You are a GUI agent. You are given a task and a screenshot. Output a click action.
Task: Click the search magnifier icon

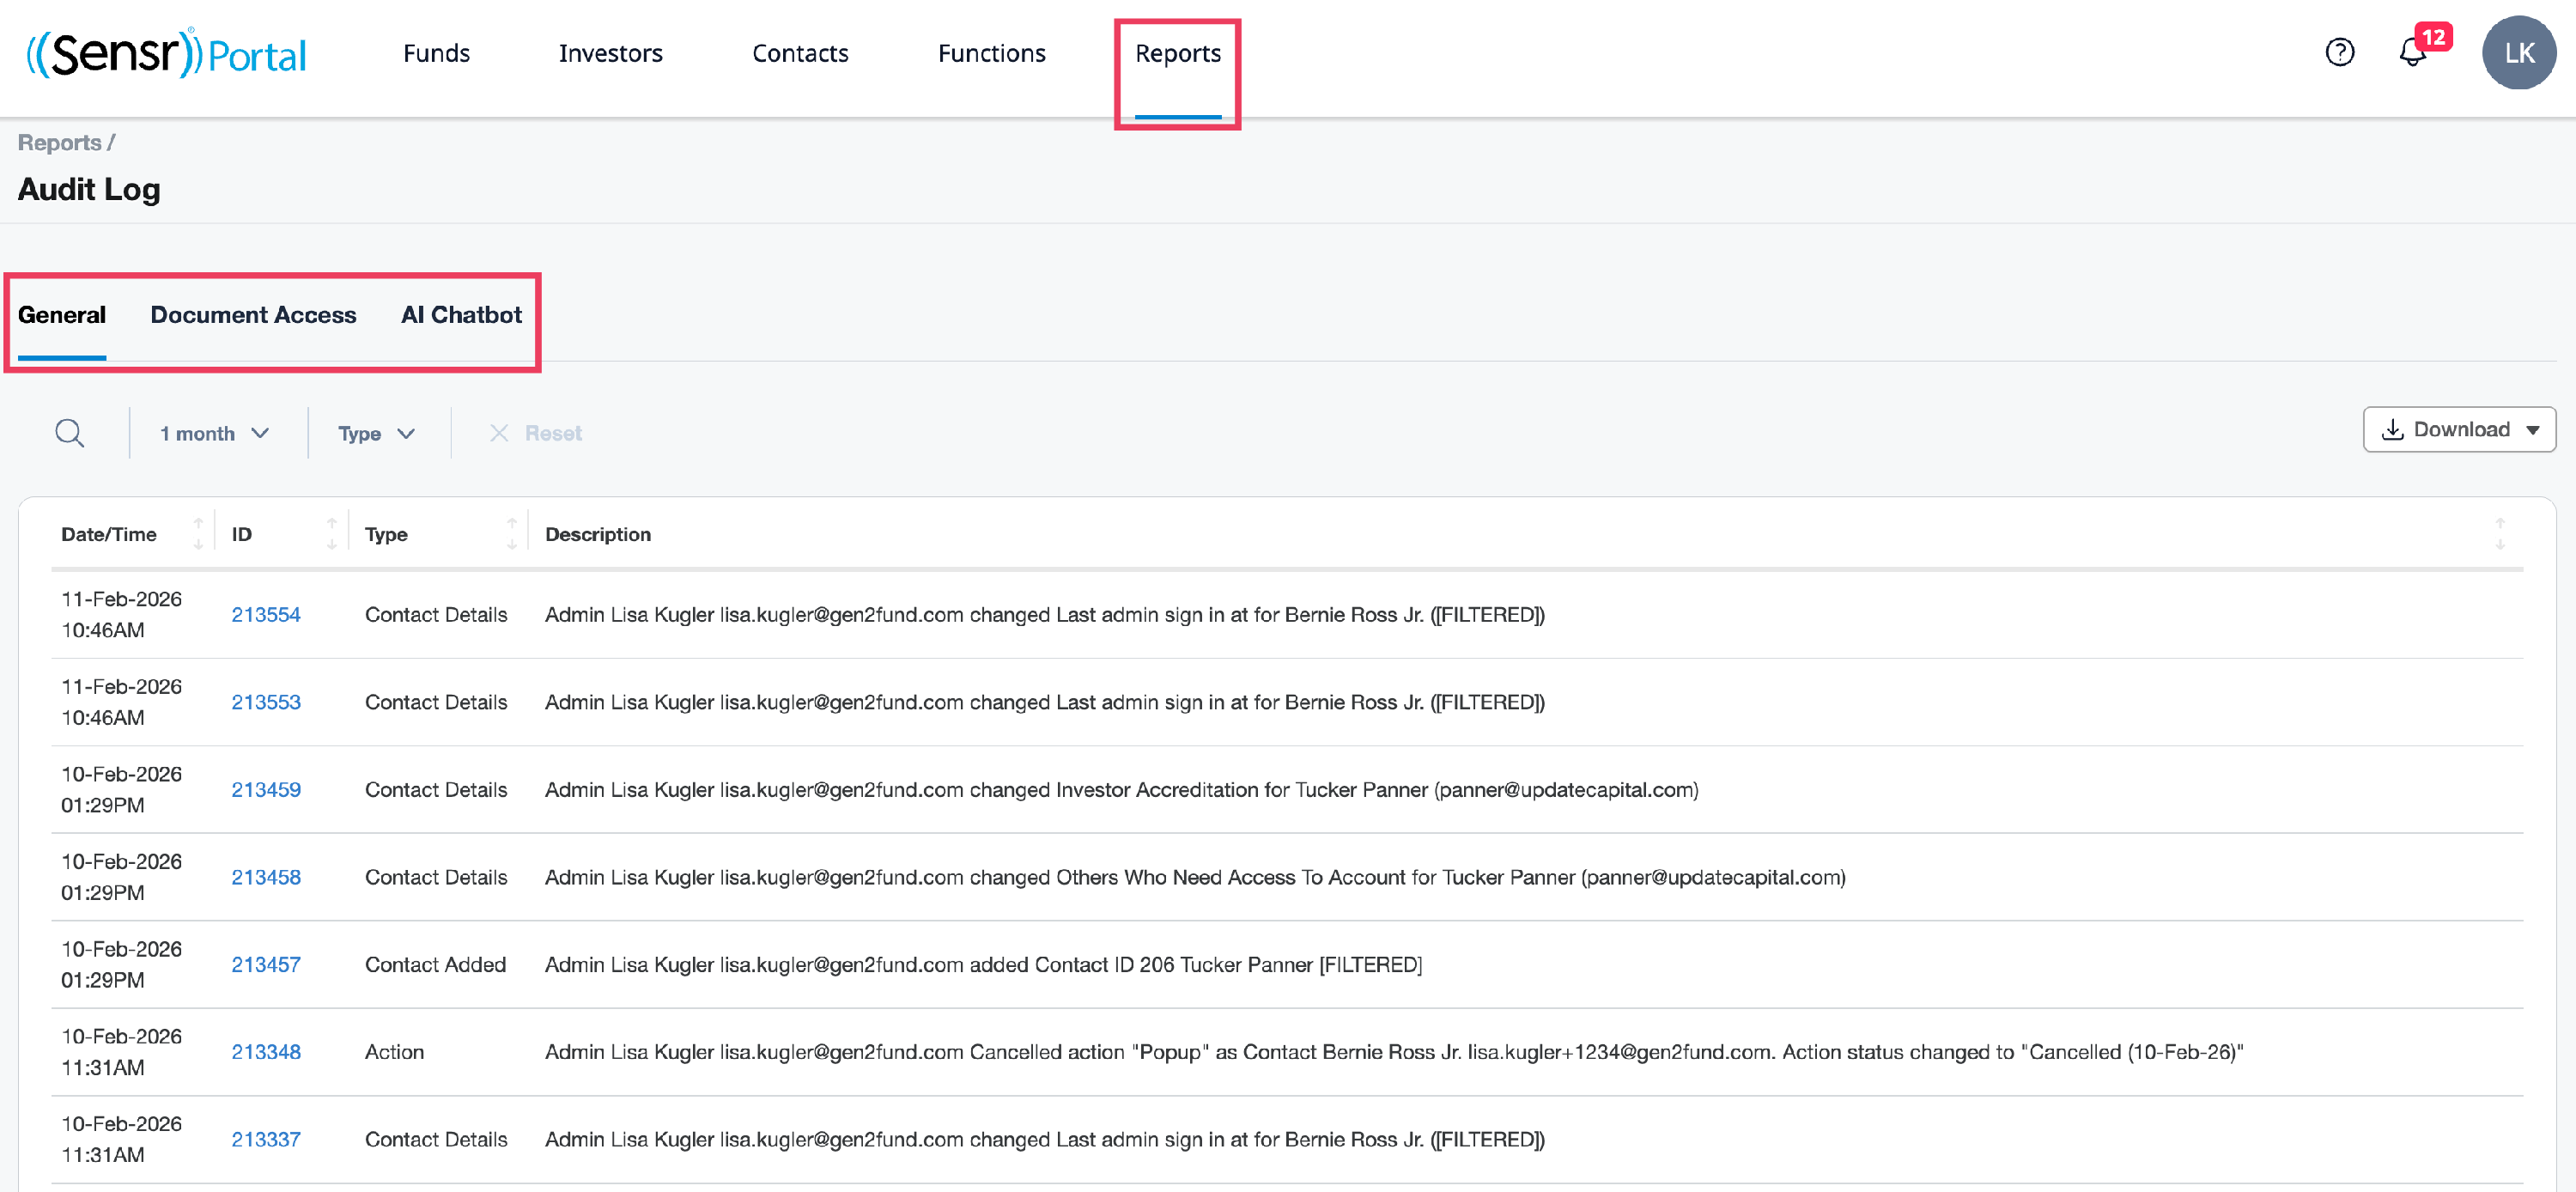tap(69, 433)
